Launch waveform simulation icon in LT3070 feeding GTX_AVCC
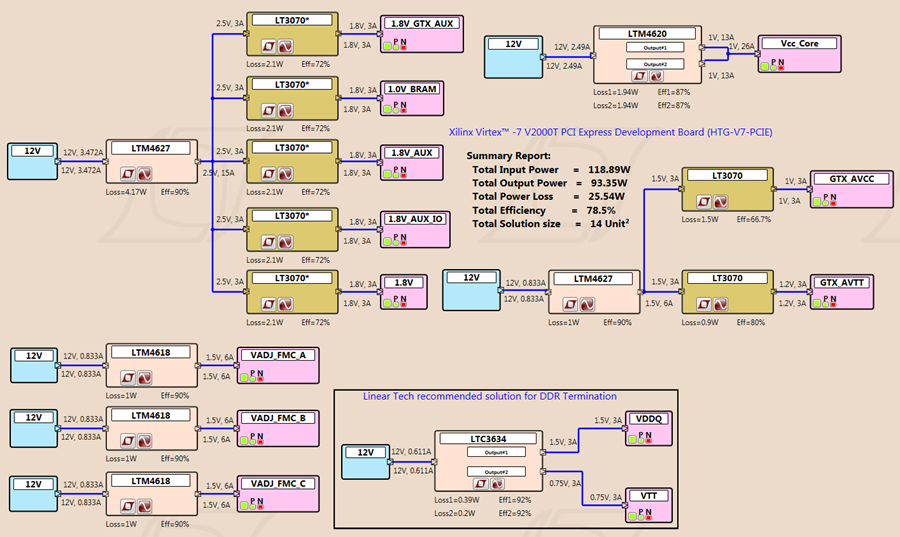Viewport: 900px width, 537px height. pyautogui.click(x=720, y=201)
